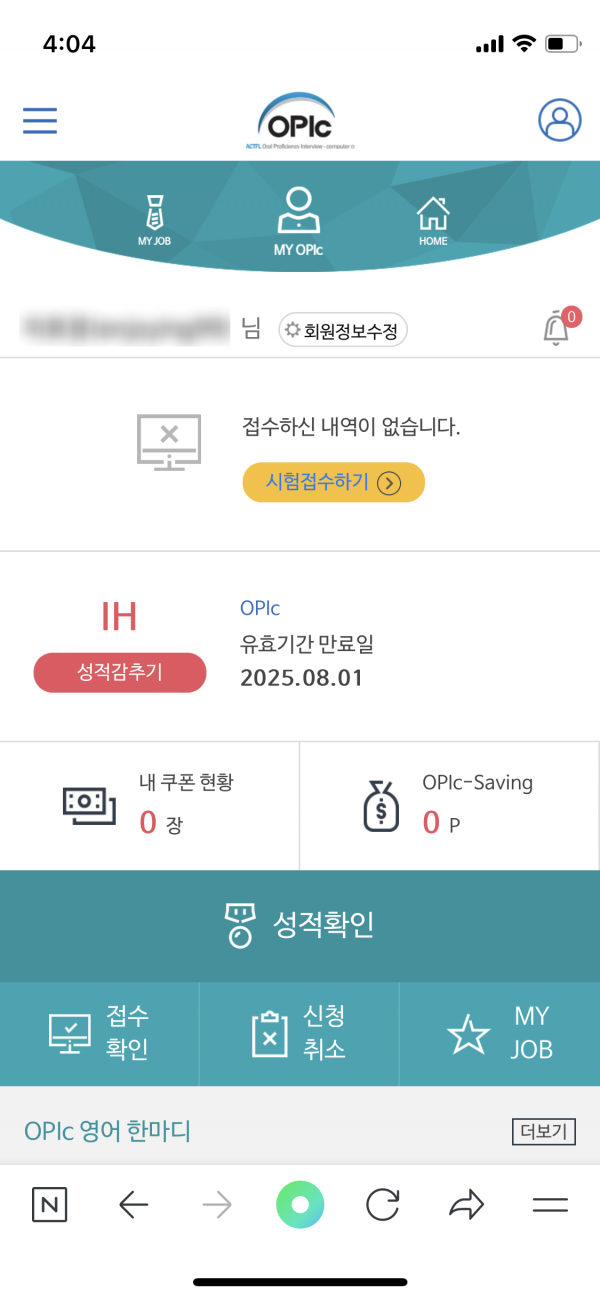Tap the share arrow in the browser bar
The image size is (600, 1299).
pyautogui.click(x=465, y=1205)
